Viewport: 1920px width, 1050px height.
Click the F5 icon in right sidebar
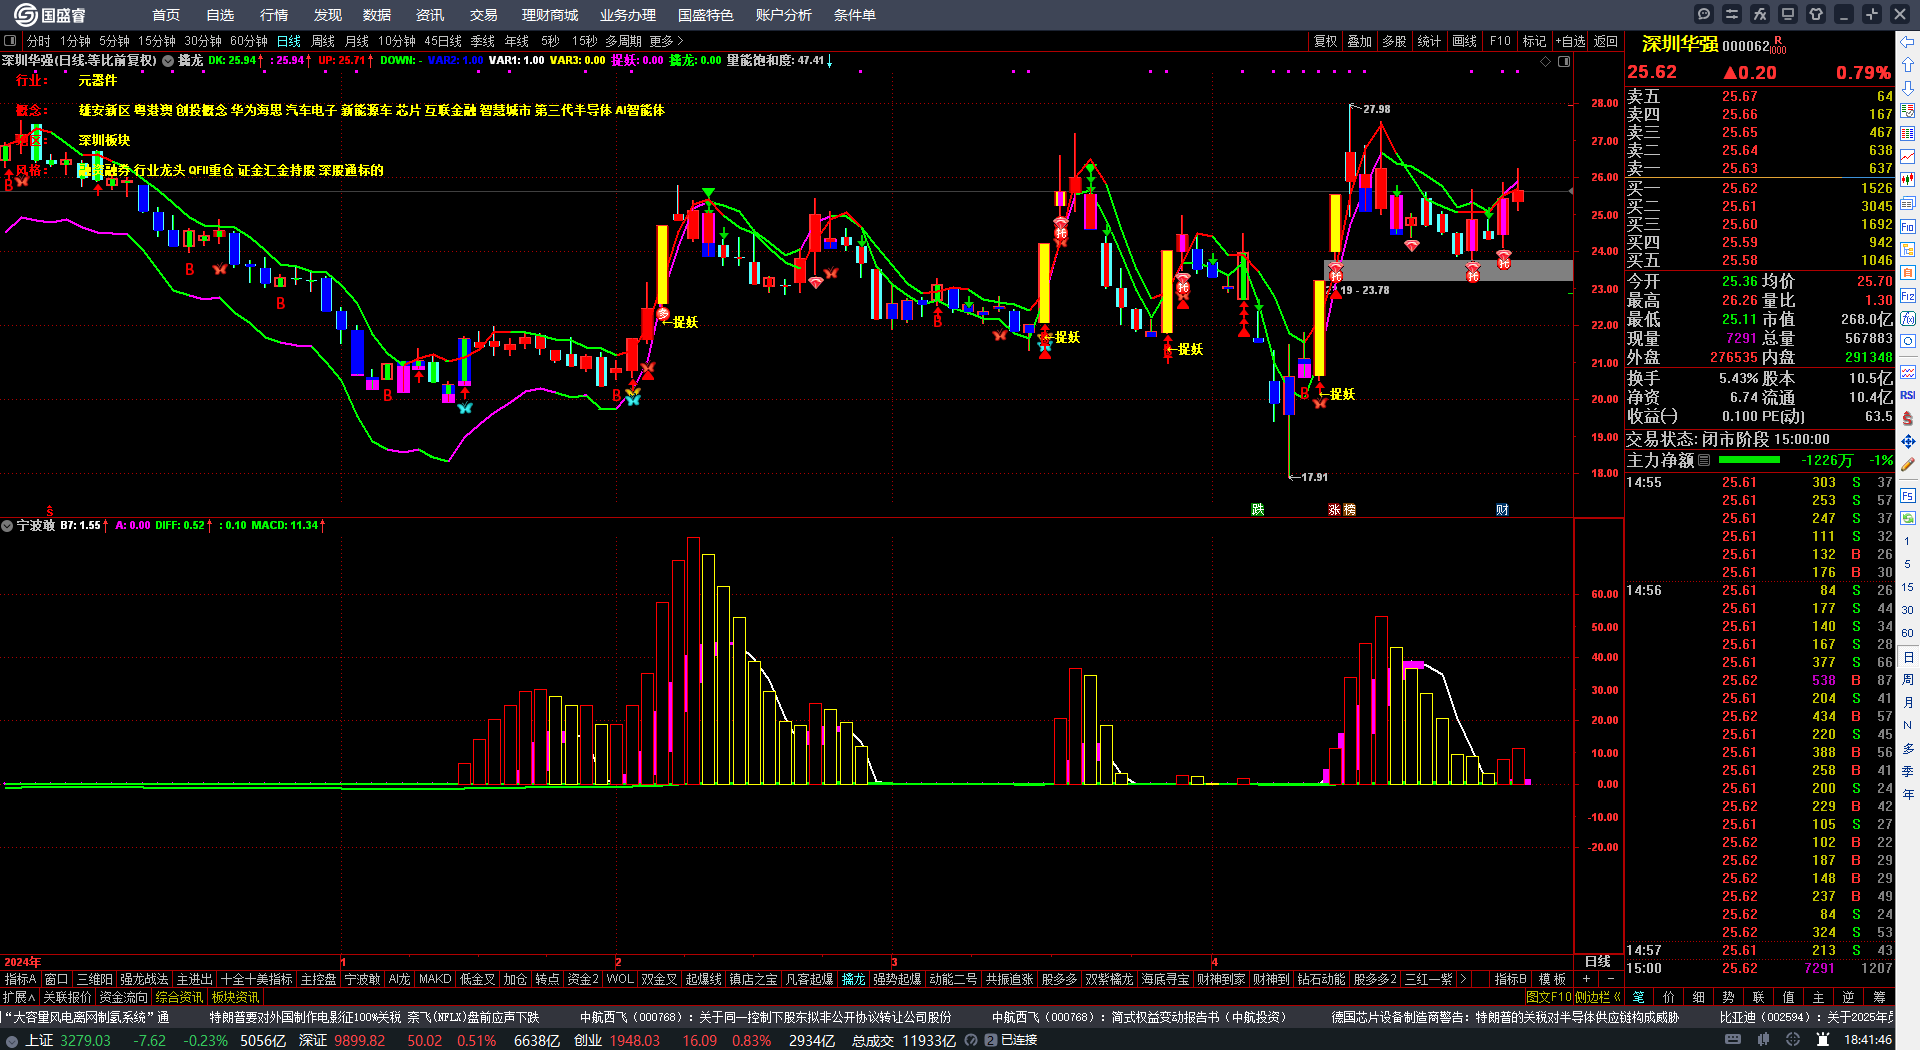[x=1908, y=495]
